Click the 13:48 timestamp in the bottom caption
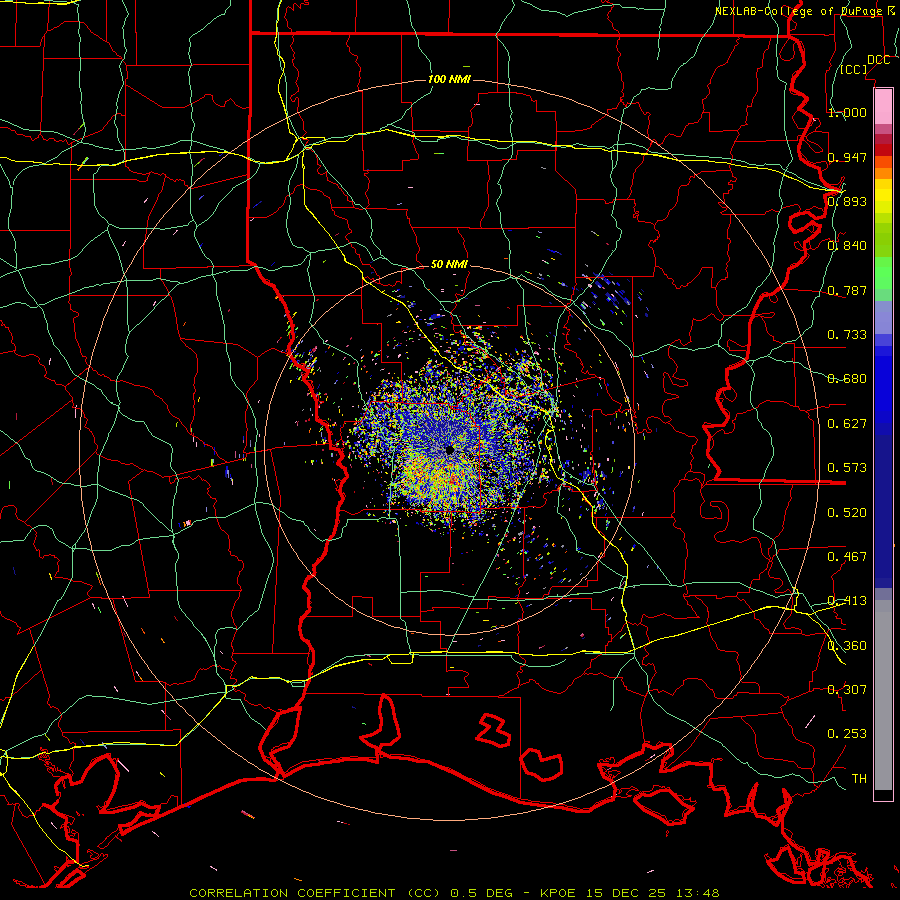The height and width of the screenshot is (900, 900). pyautogui.click(x=697, y=893)
